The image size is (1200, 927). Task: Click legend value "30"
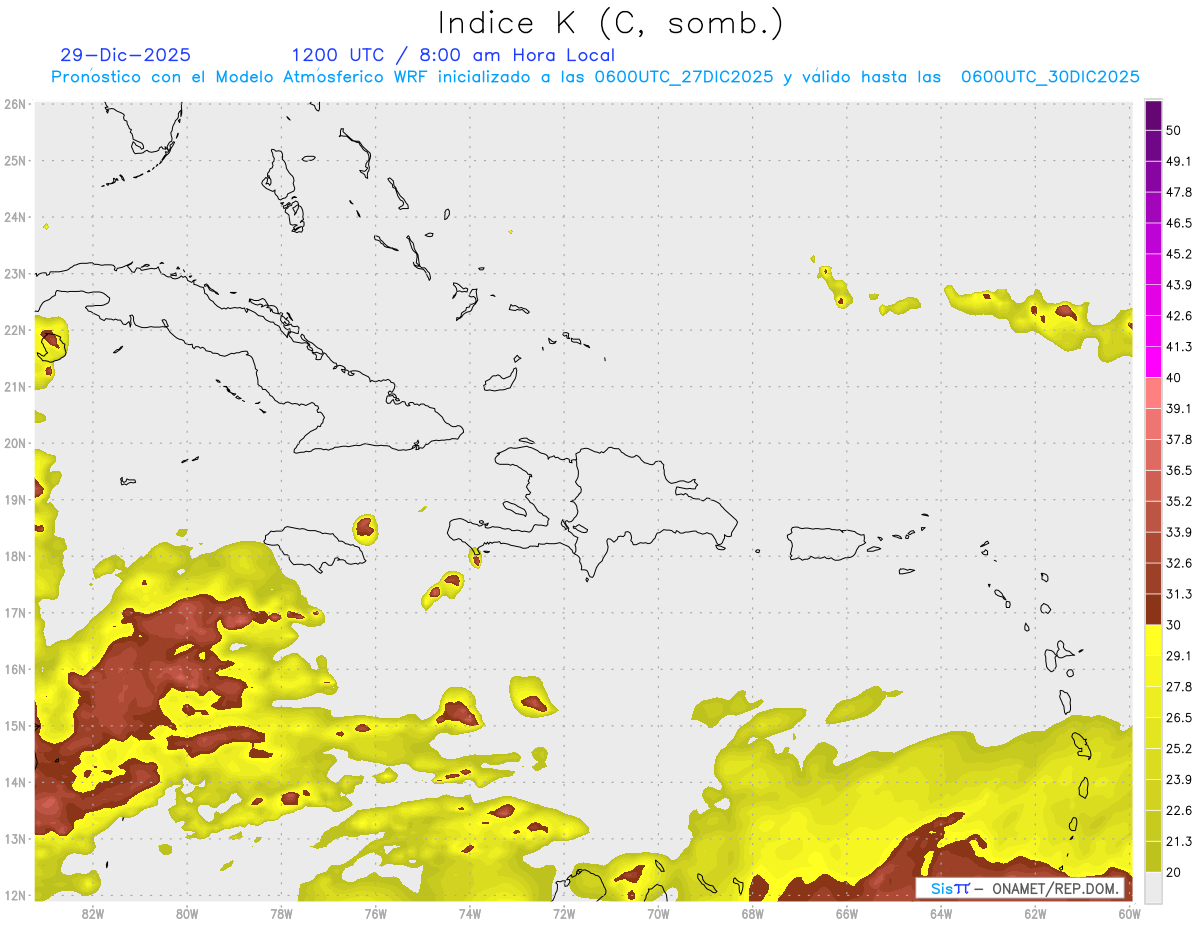1175,625
